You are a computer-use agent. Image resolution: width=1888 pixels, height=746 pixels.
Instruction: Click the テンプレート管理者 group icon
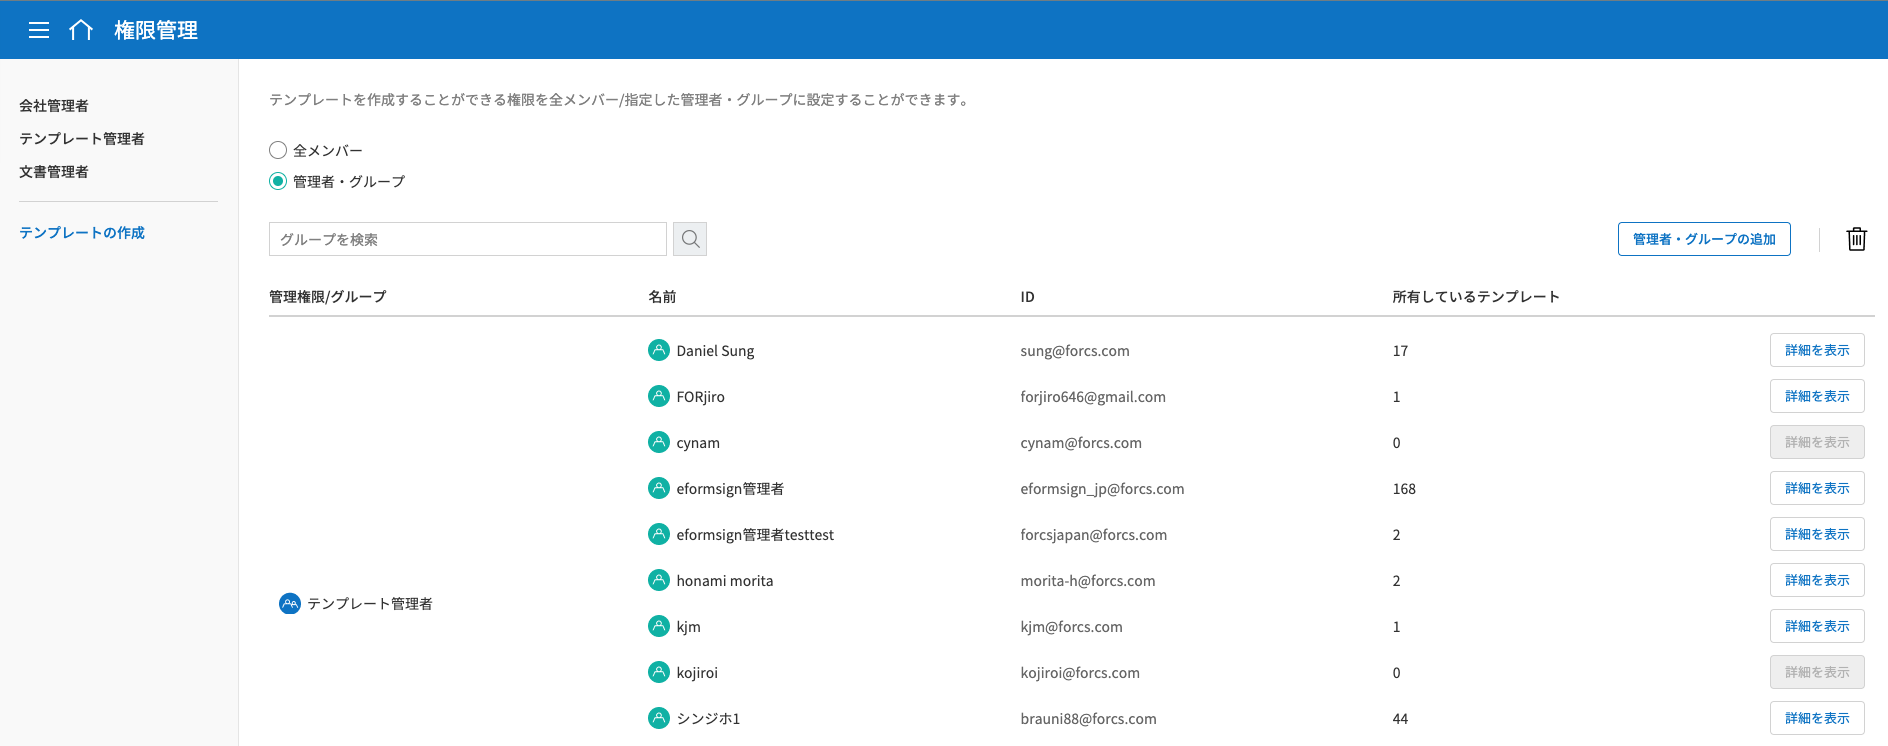point(290,604)
